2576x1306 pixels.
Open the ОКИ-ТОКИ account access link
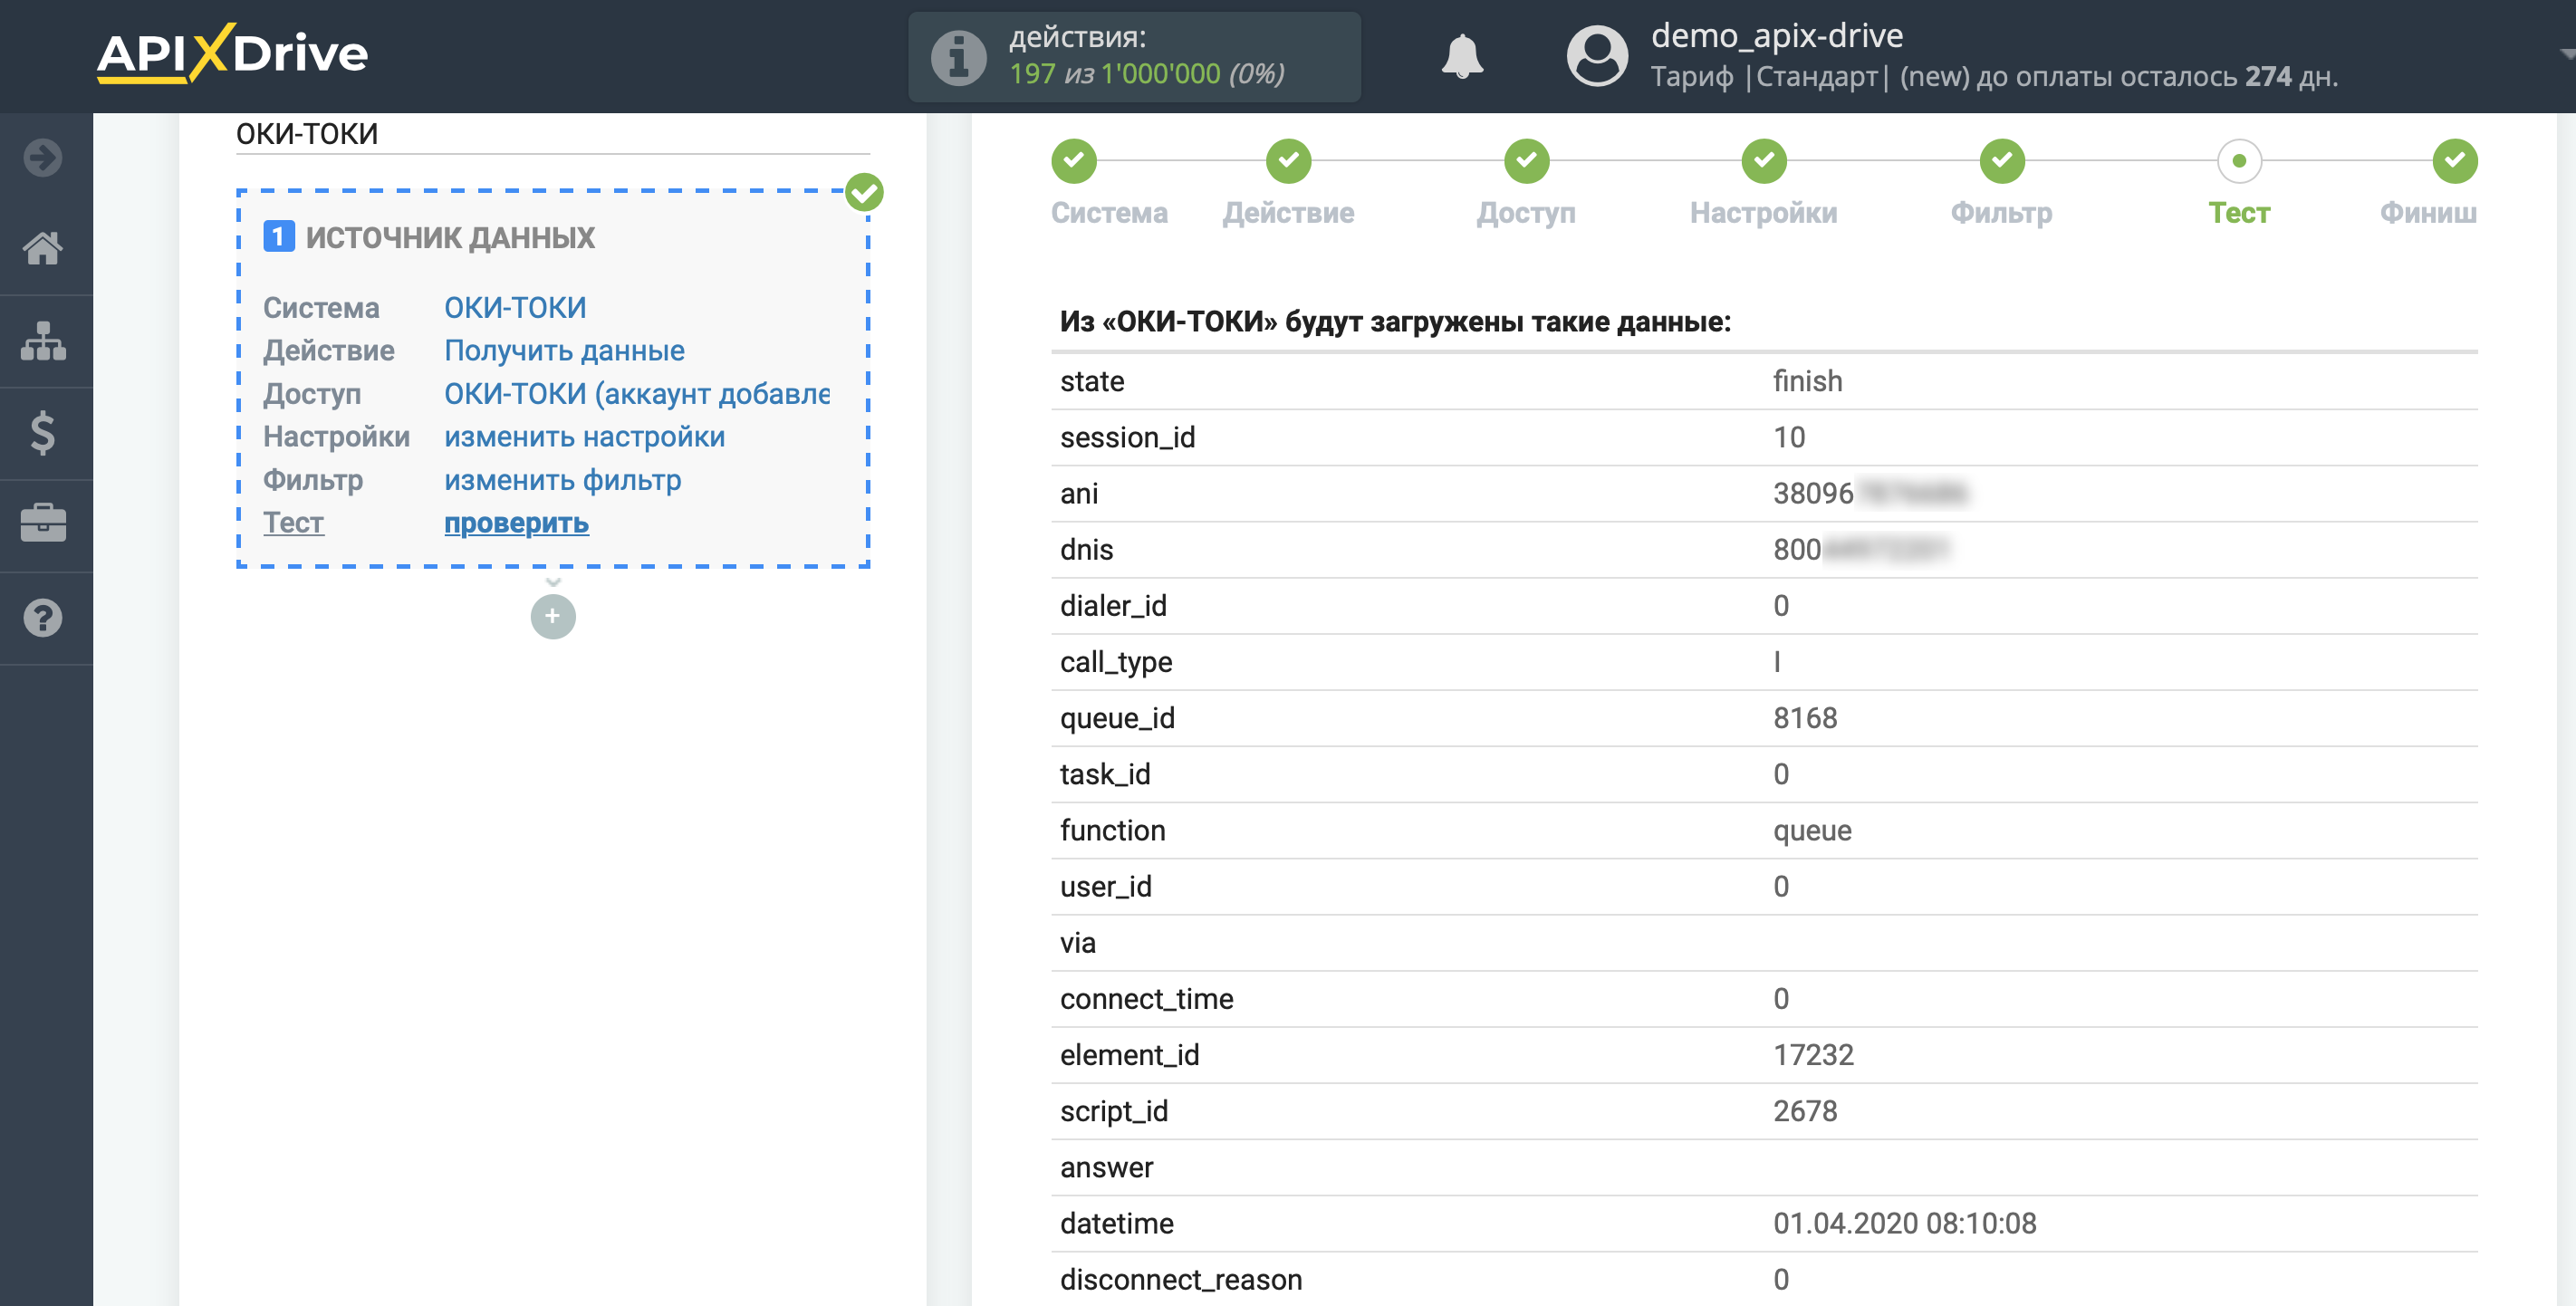tap(637, 393)
